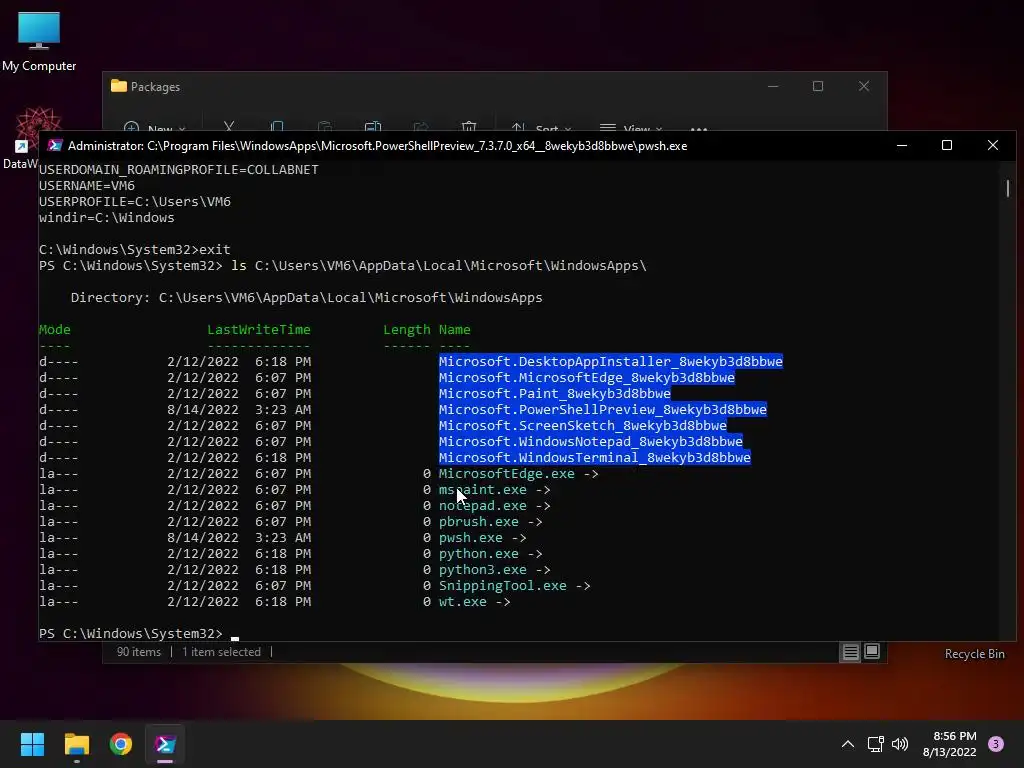The height and width of the screenshot is (768, 1024).
Task: Open See more options in Packages toolbar
Action: (x=699, y=127)
